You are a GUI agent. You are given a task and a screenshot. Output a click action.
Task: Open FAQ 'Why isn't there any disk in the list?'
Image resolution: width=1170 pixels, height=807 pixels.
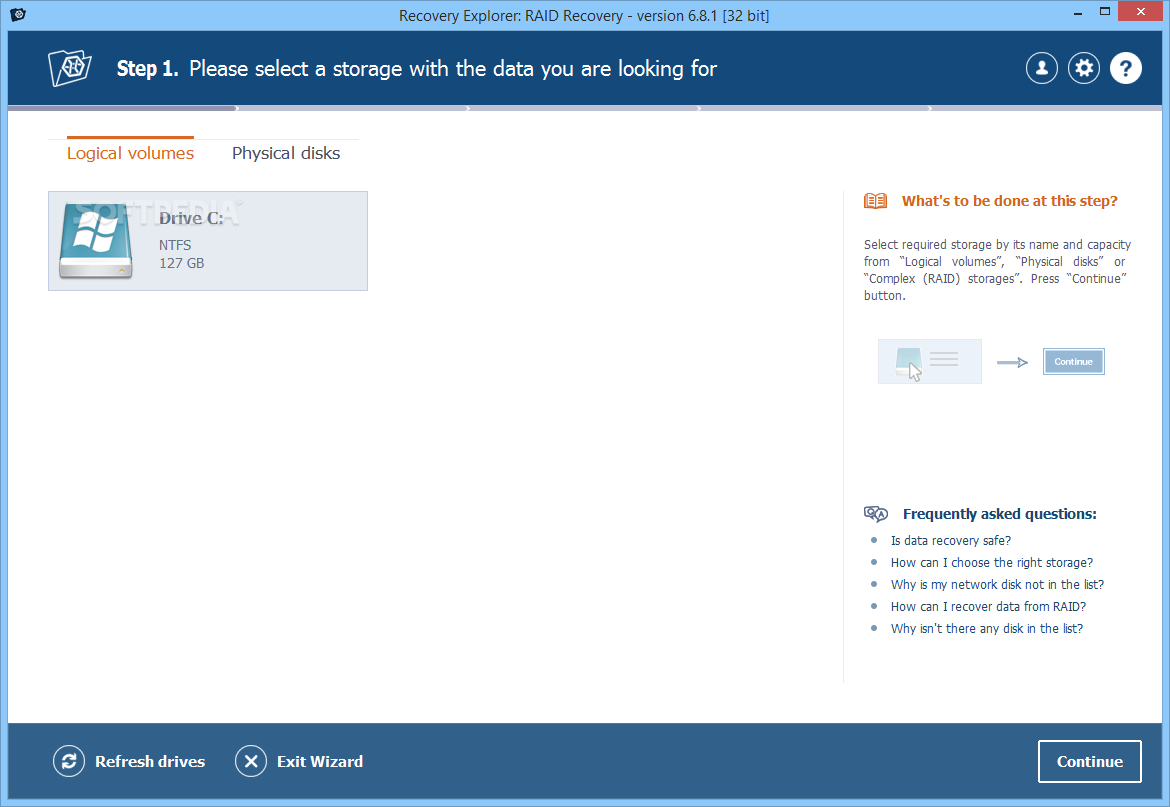986,629
